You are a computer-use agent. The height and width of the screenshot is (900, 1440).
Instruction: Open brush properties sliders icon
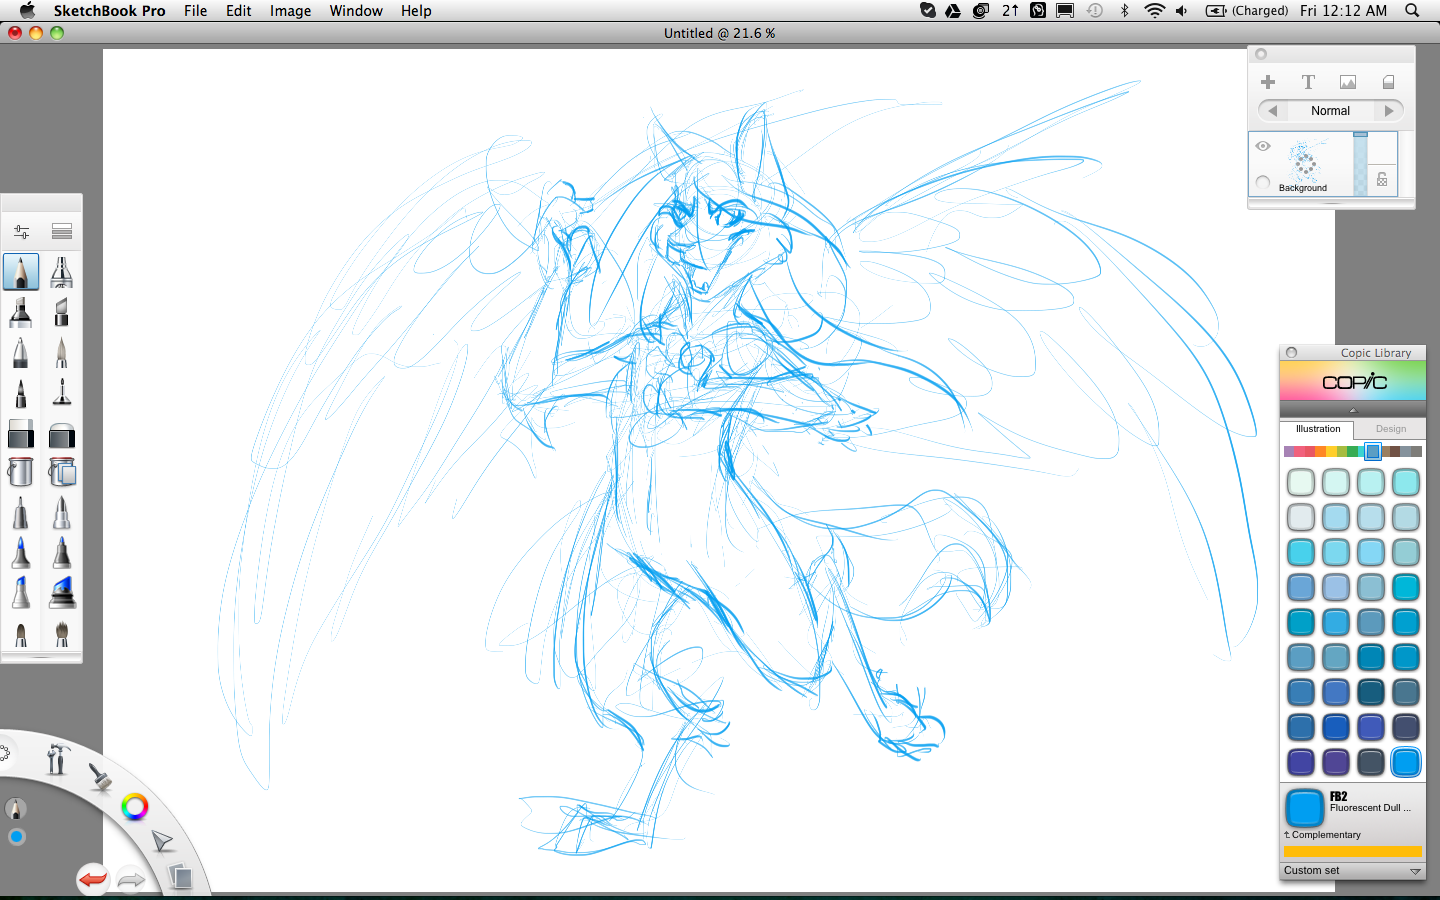pyautogui.click(x=21, y=232)
